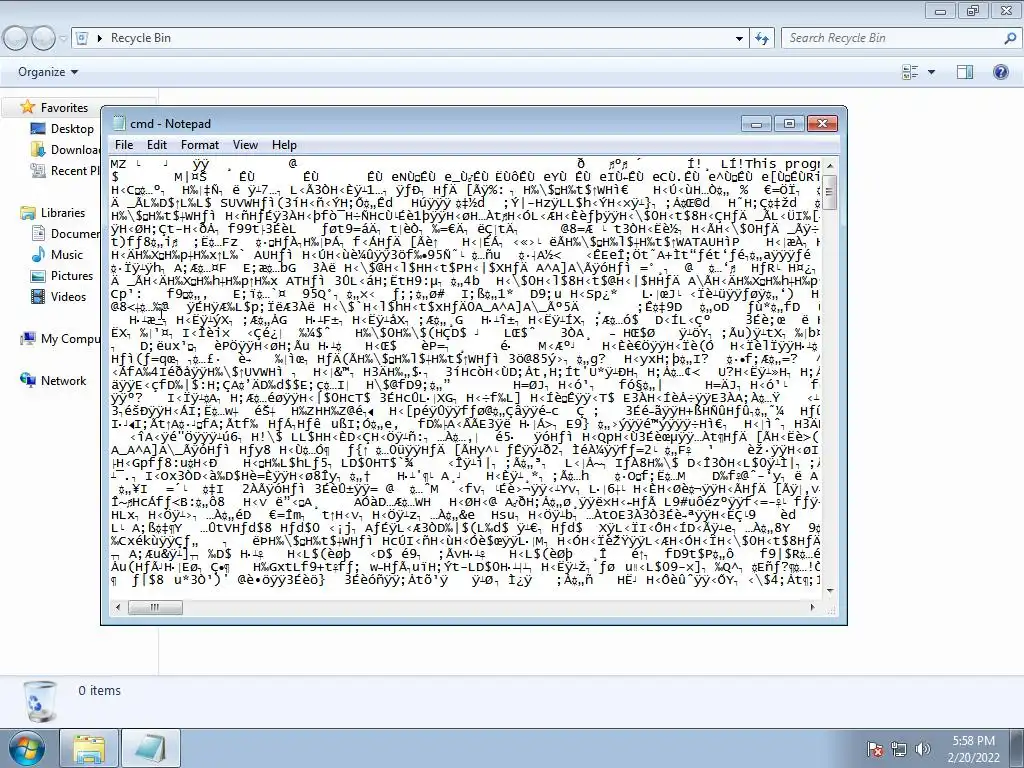
Task: Close the Explorer Recycle Bin window
Action: point(1006,10)
